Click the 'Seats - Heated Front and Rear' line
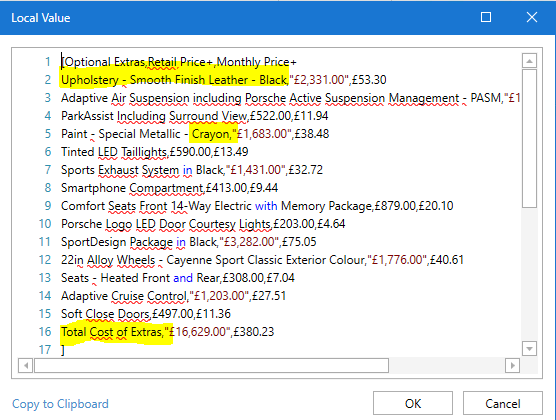This screenshot has width=556, height=420. 177,278
